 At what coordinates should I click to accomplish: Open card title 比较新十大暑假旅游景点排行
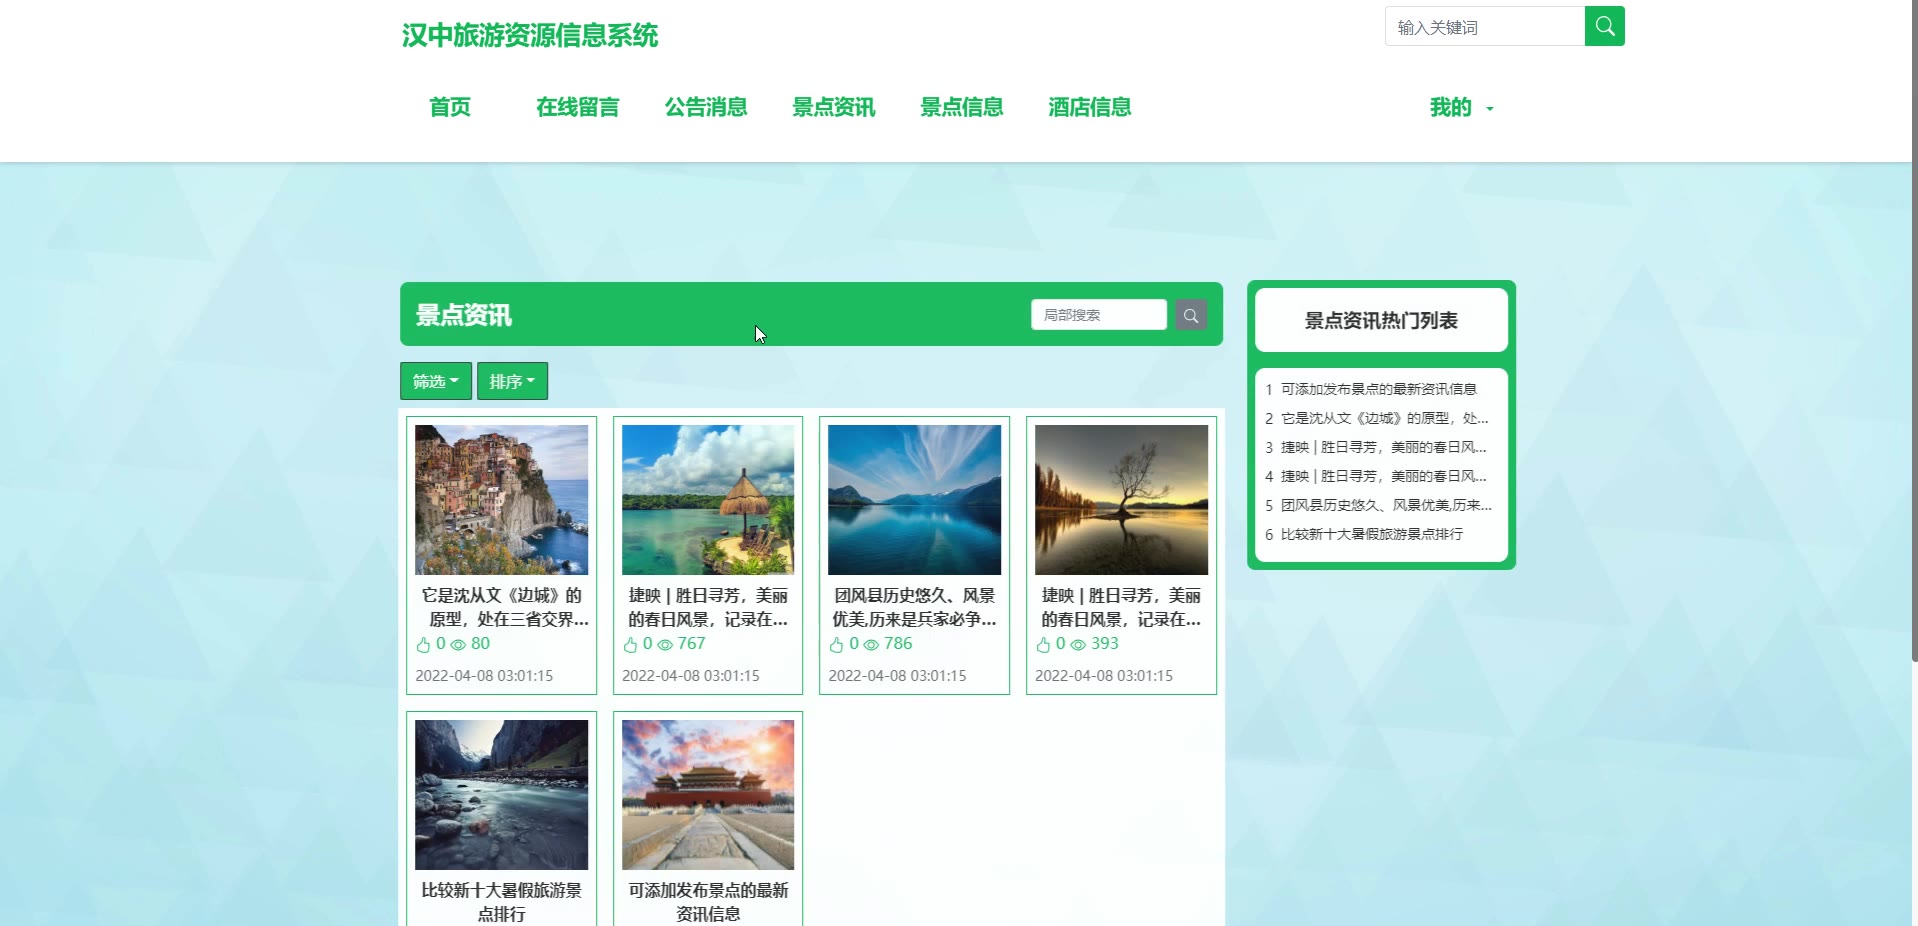click(x=502, y=902)
